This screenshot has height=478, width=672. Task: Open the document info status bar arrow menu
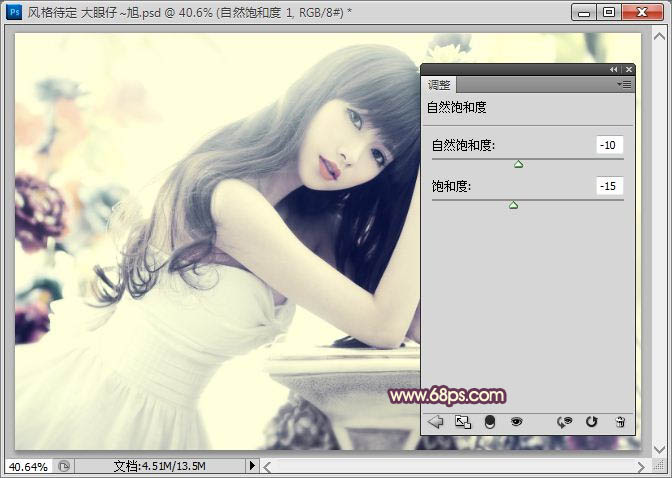click(252, 466)
